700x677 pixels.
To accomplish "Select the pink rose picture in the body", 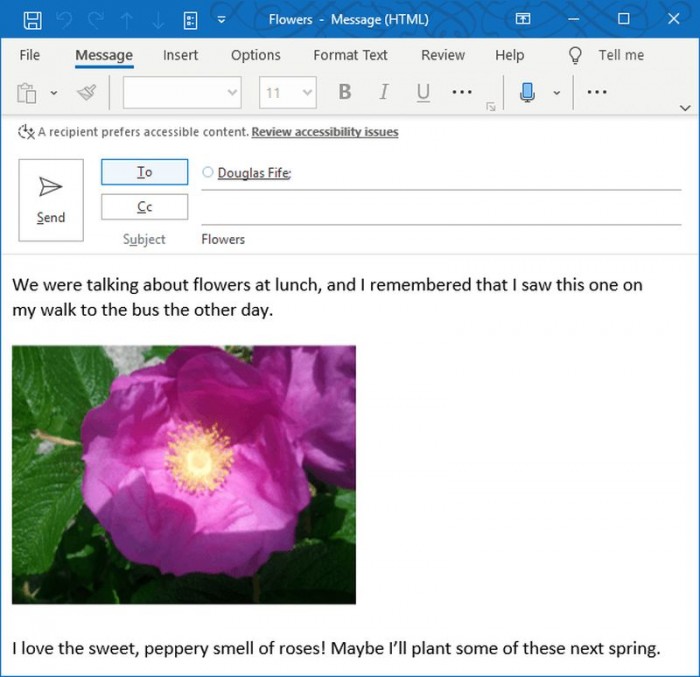I will point(184,475).
